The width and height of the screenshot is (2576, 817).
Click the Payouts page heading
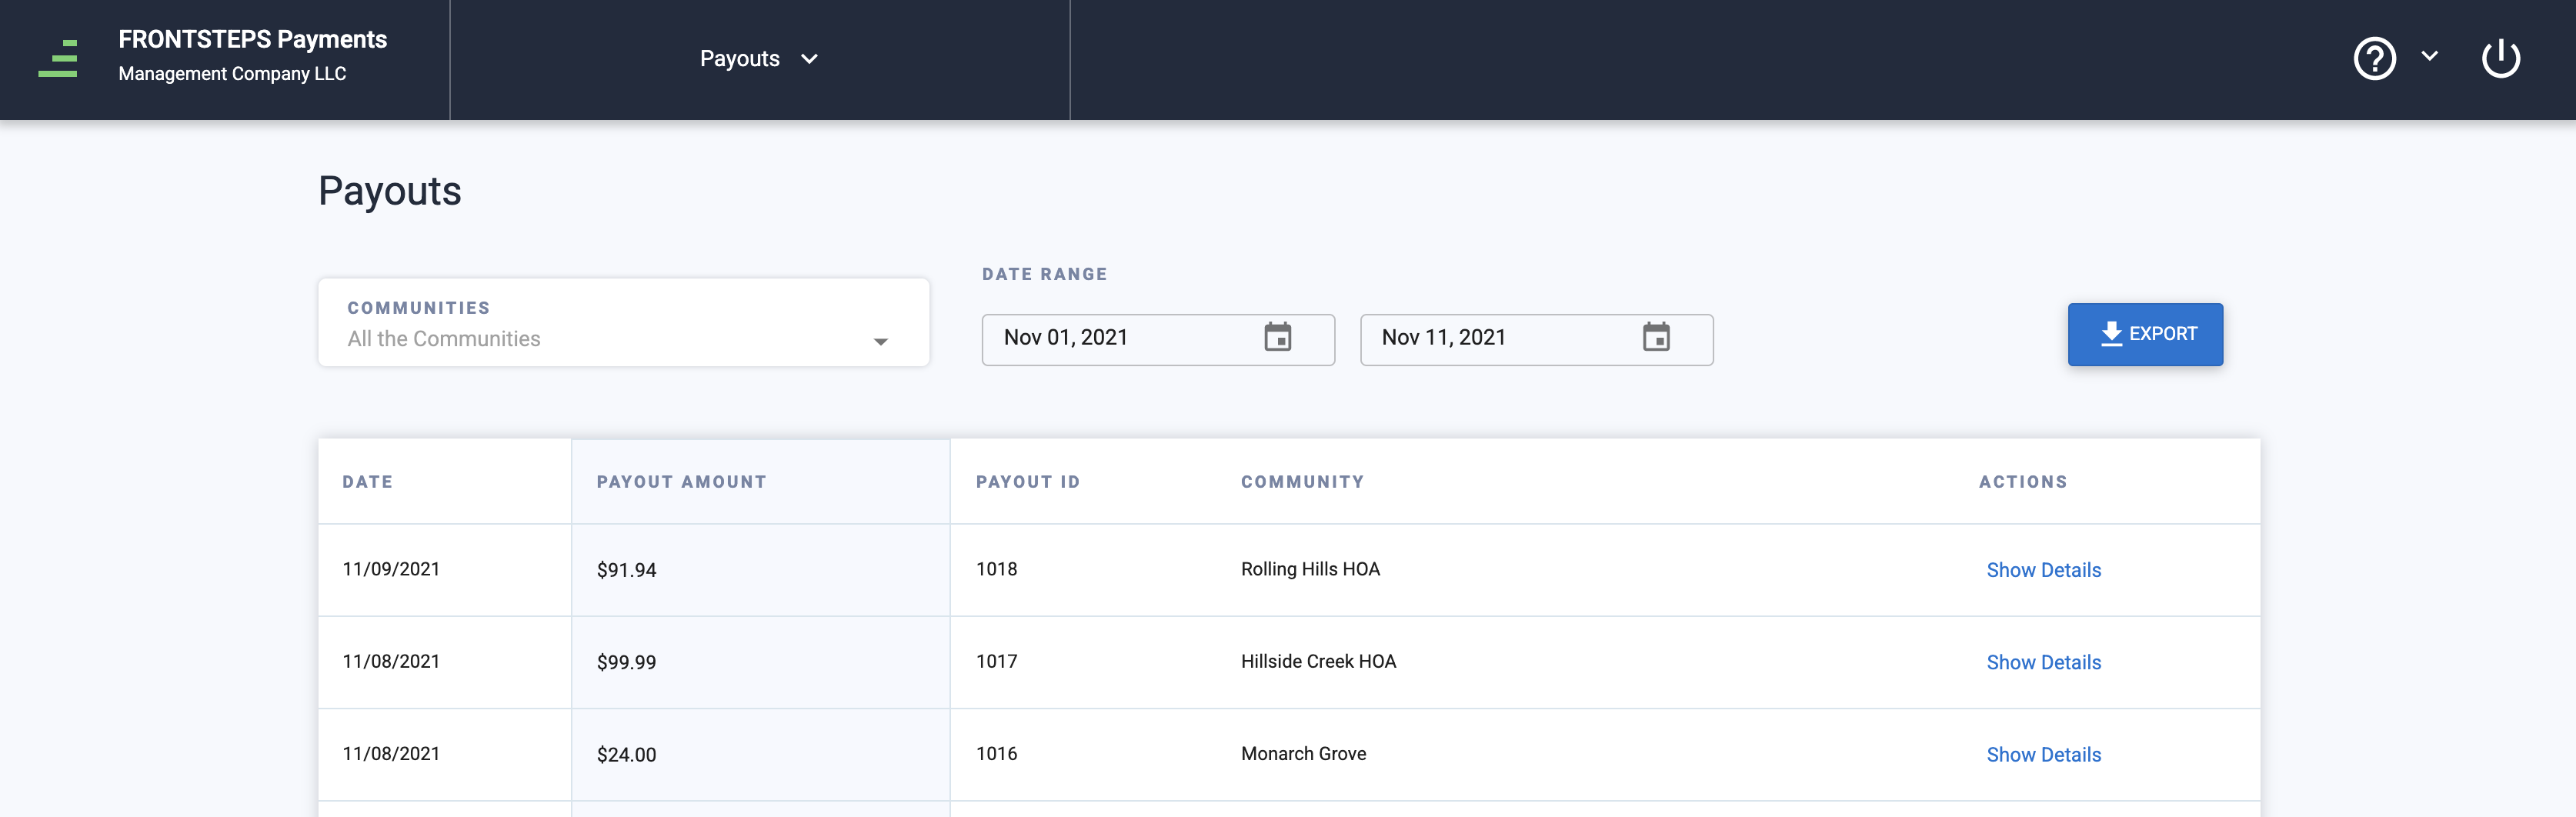point(390,191)
